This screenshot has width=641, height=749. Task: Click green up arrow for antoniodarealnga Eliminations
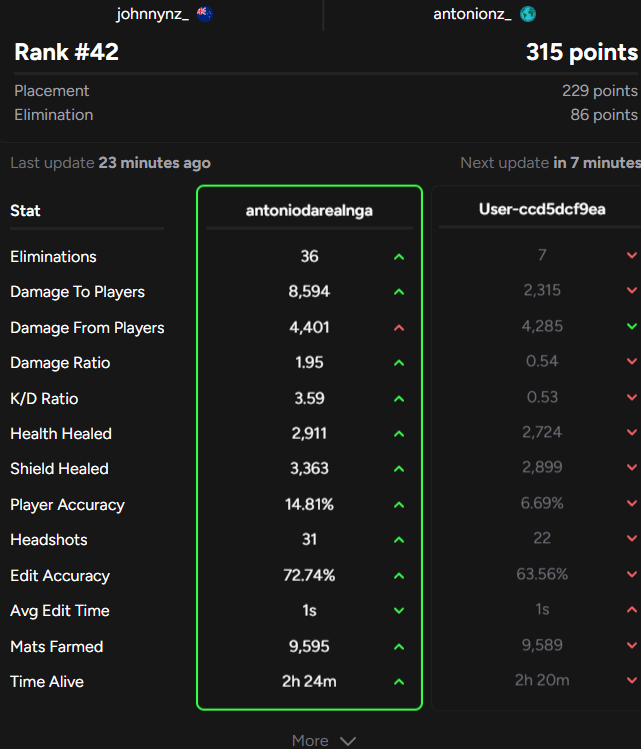pyautogui.click(x=399, y=257)
